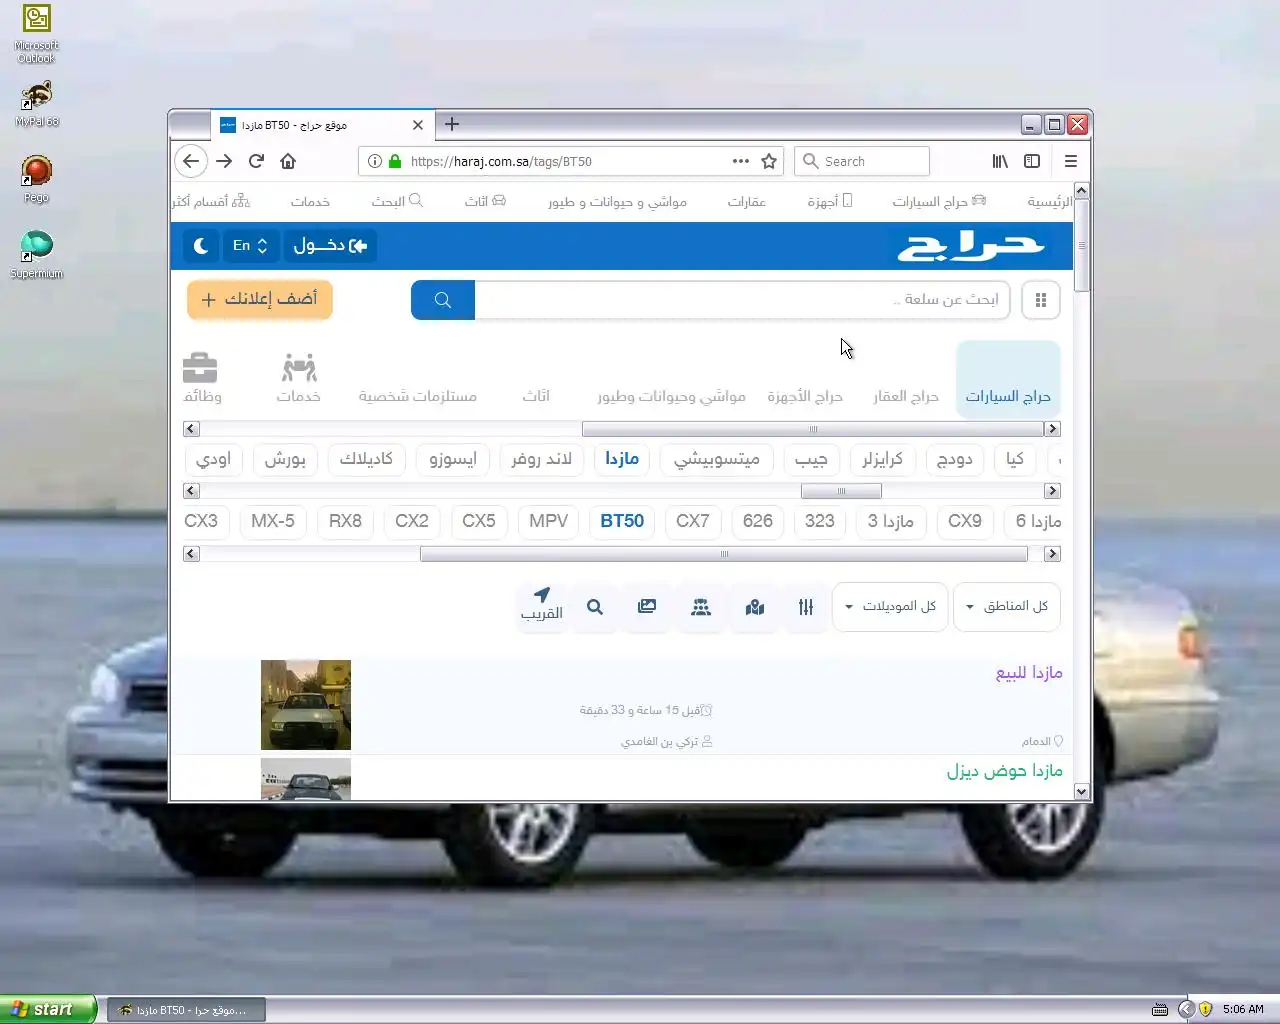Screen dimensions: 1280x1024
Task: Open خدمات category with people icon
Action: (x=299, y=378)
